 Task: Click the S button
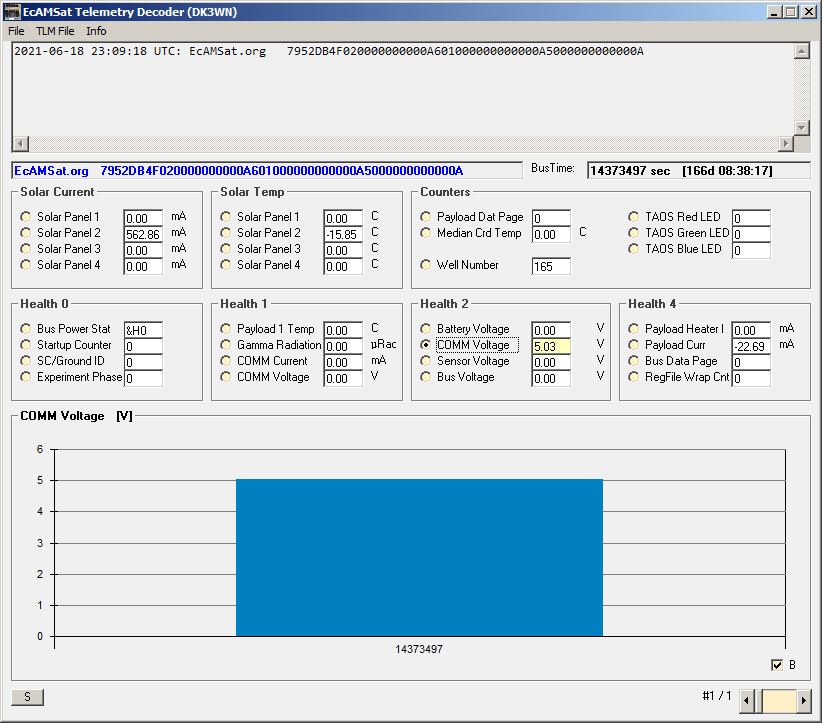pos(27,697)
